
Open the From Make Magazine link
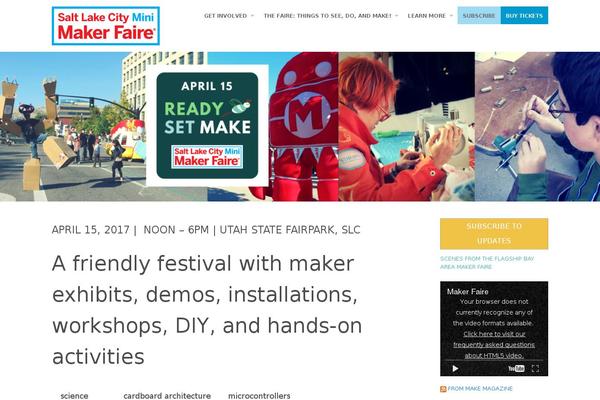[x=480, y=389]
